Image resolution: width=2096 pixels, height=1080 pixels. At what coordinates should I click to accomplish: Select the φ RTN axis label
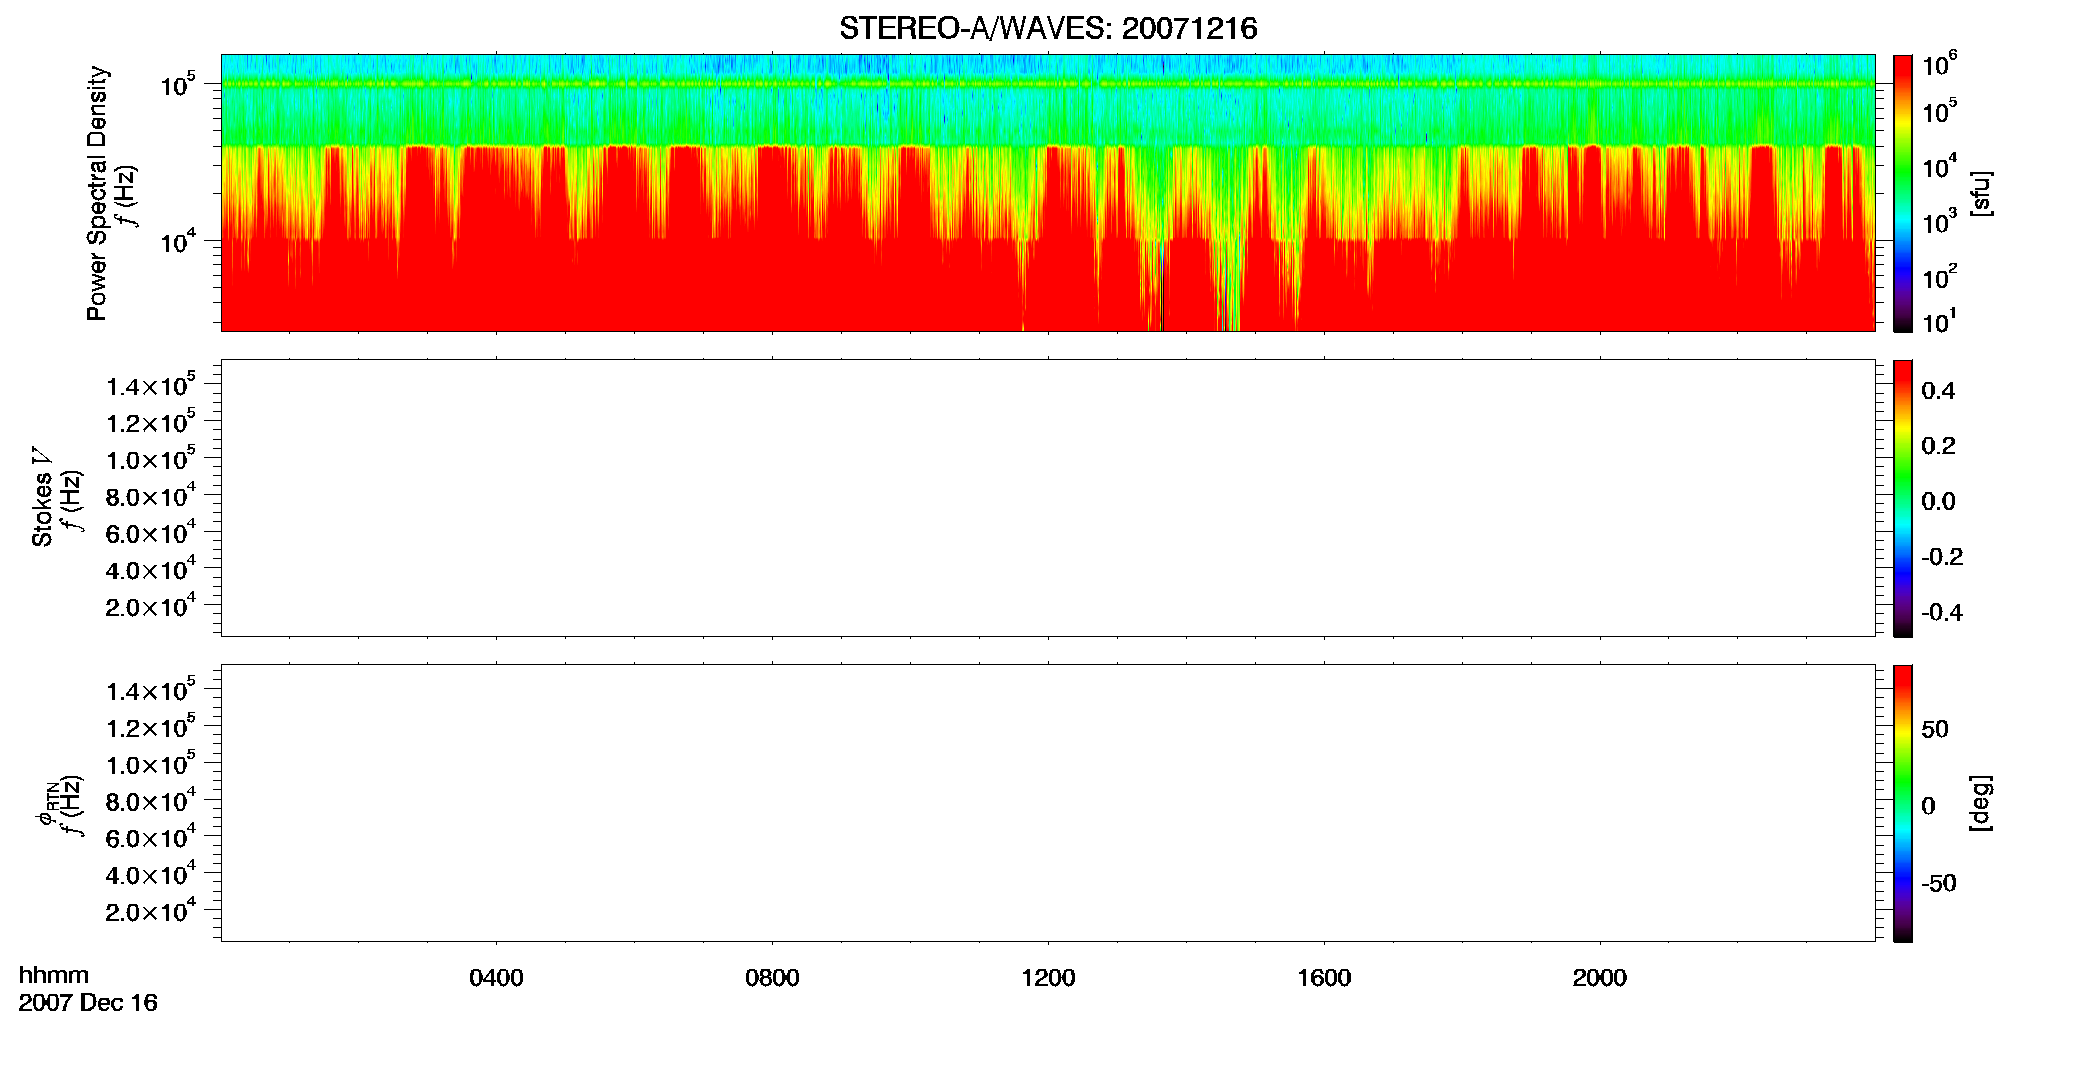[47, 803]
